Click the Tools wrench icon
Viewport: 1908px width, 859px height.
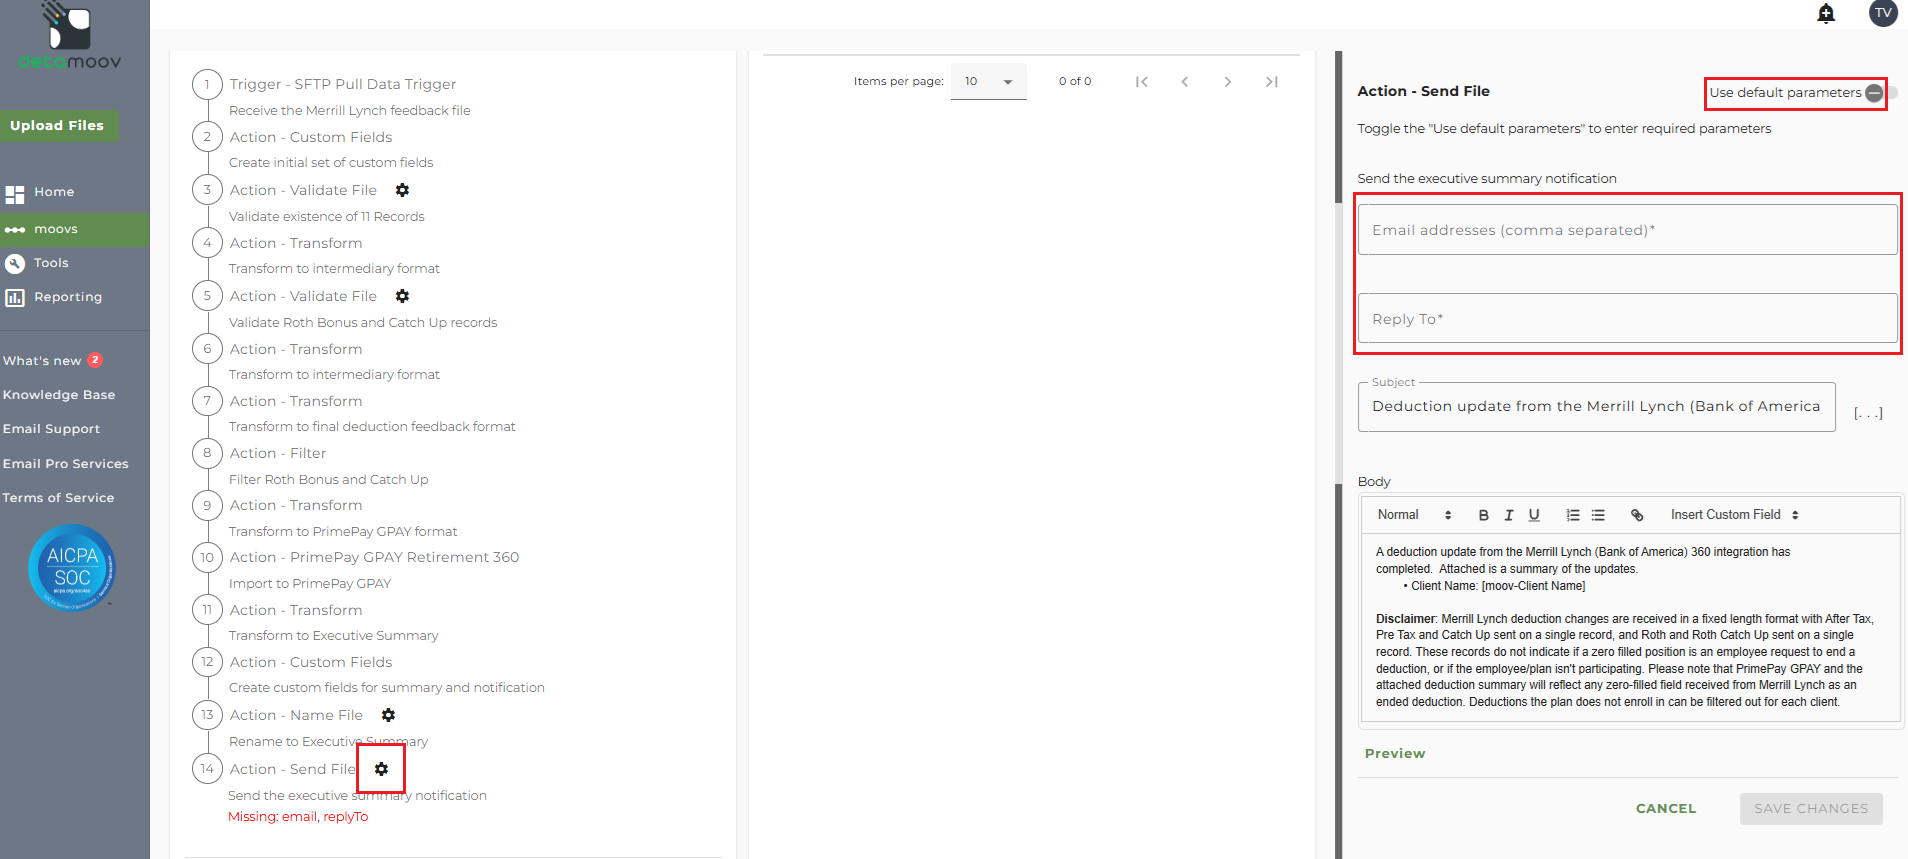click(15, 264)
